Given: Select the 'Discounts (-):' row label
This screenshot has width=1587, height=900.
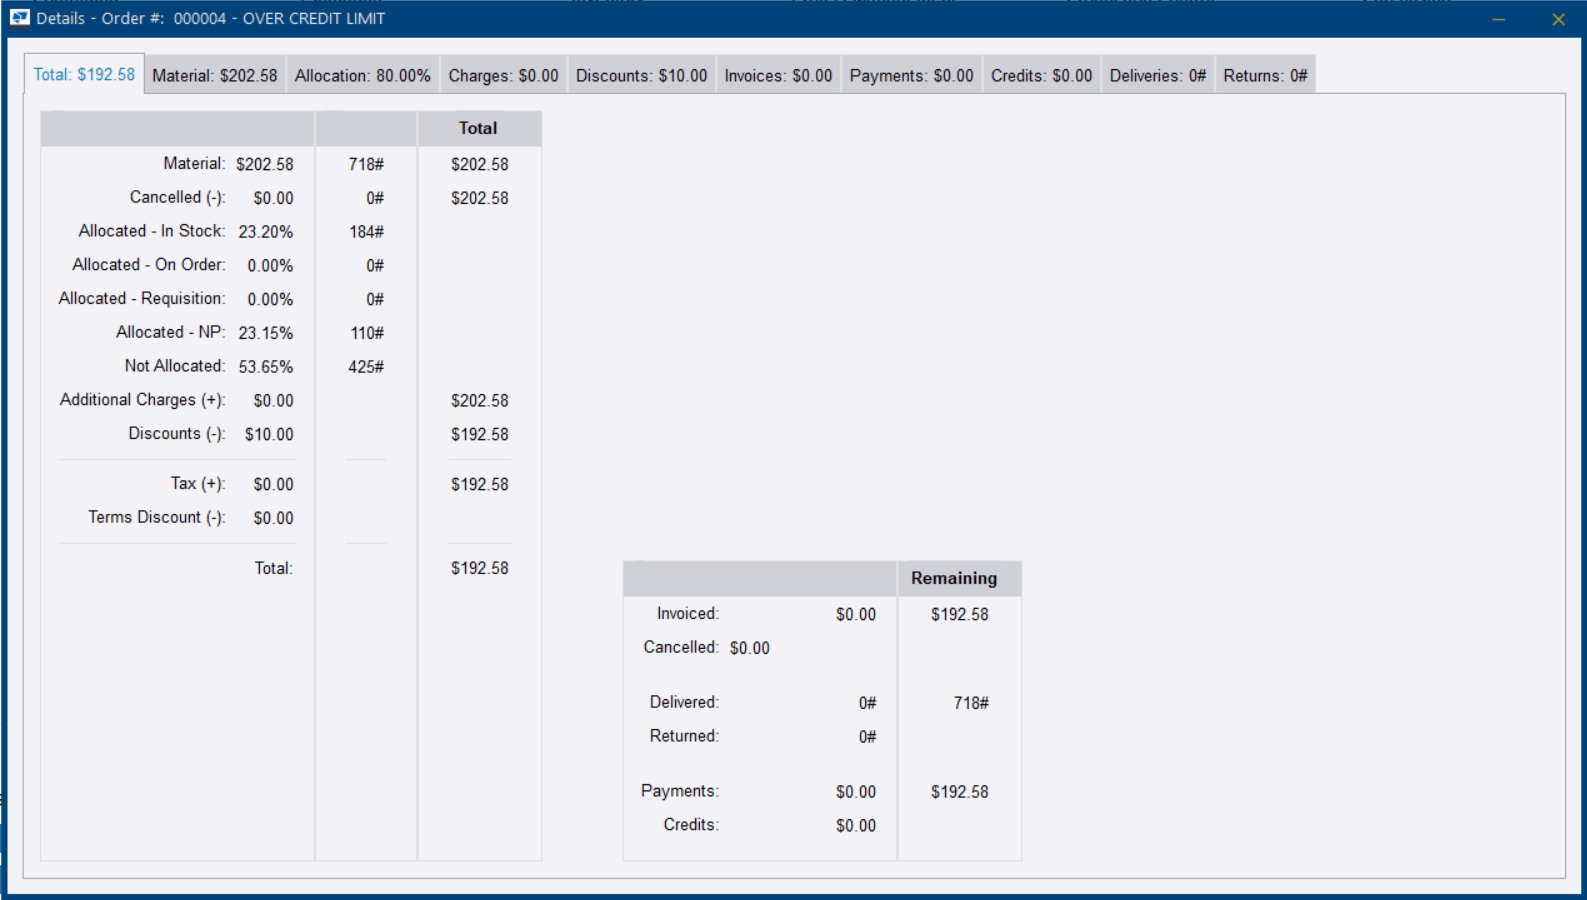Looking at the screenshot, I should coord(177,434).
